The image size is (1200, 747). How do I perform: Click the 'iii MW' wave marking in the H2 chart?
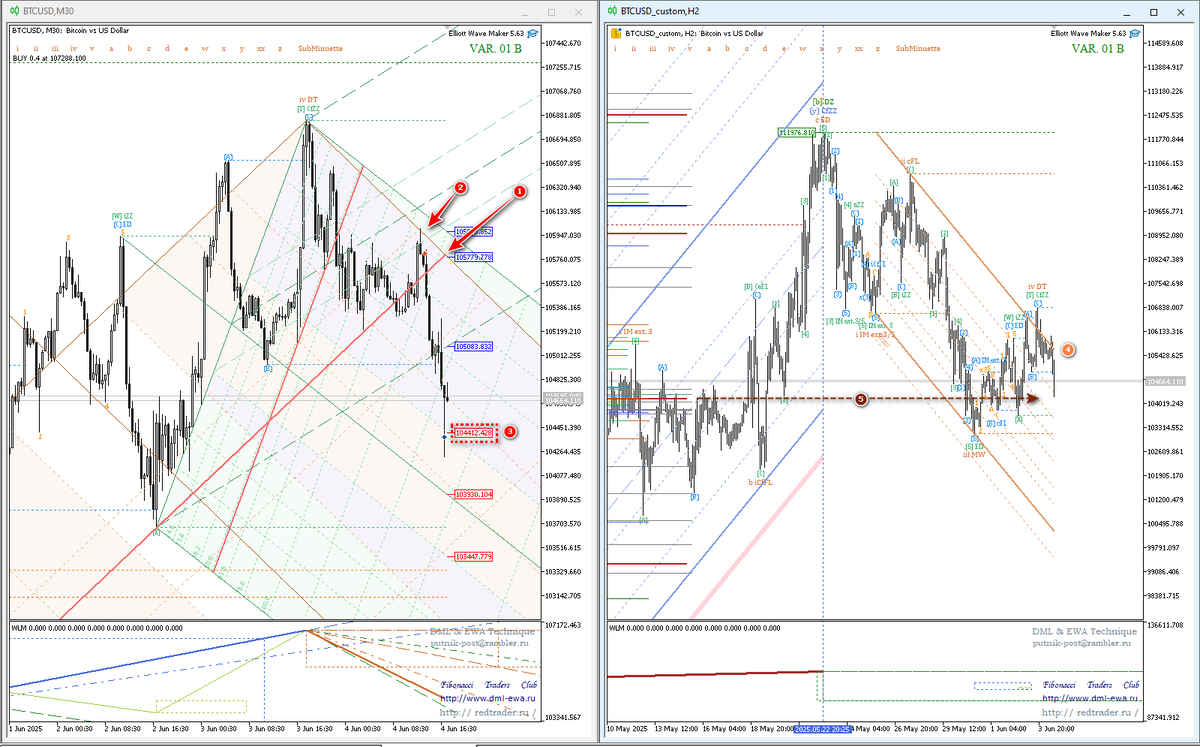[x=973, y=453]
